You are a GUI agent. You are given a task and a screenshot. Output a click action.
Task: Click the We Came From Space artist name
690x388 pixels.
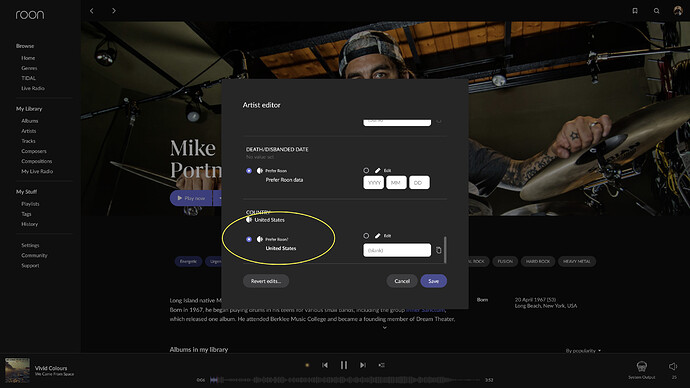(x=55, y=374)
